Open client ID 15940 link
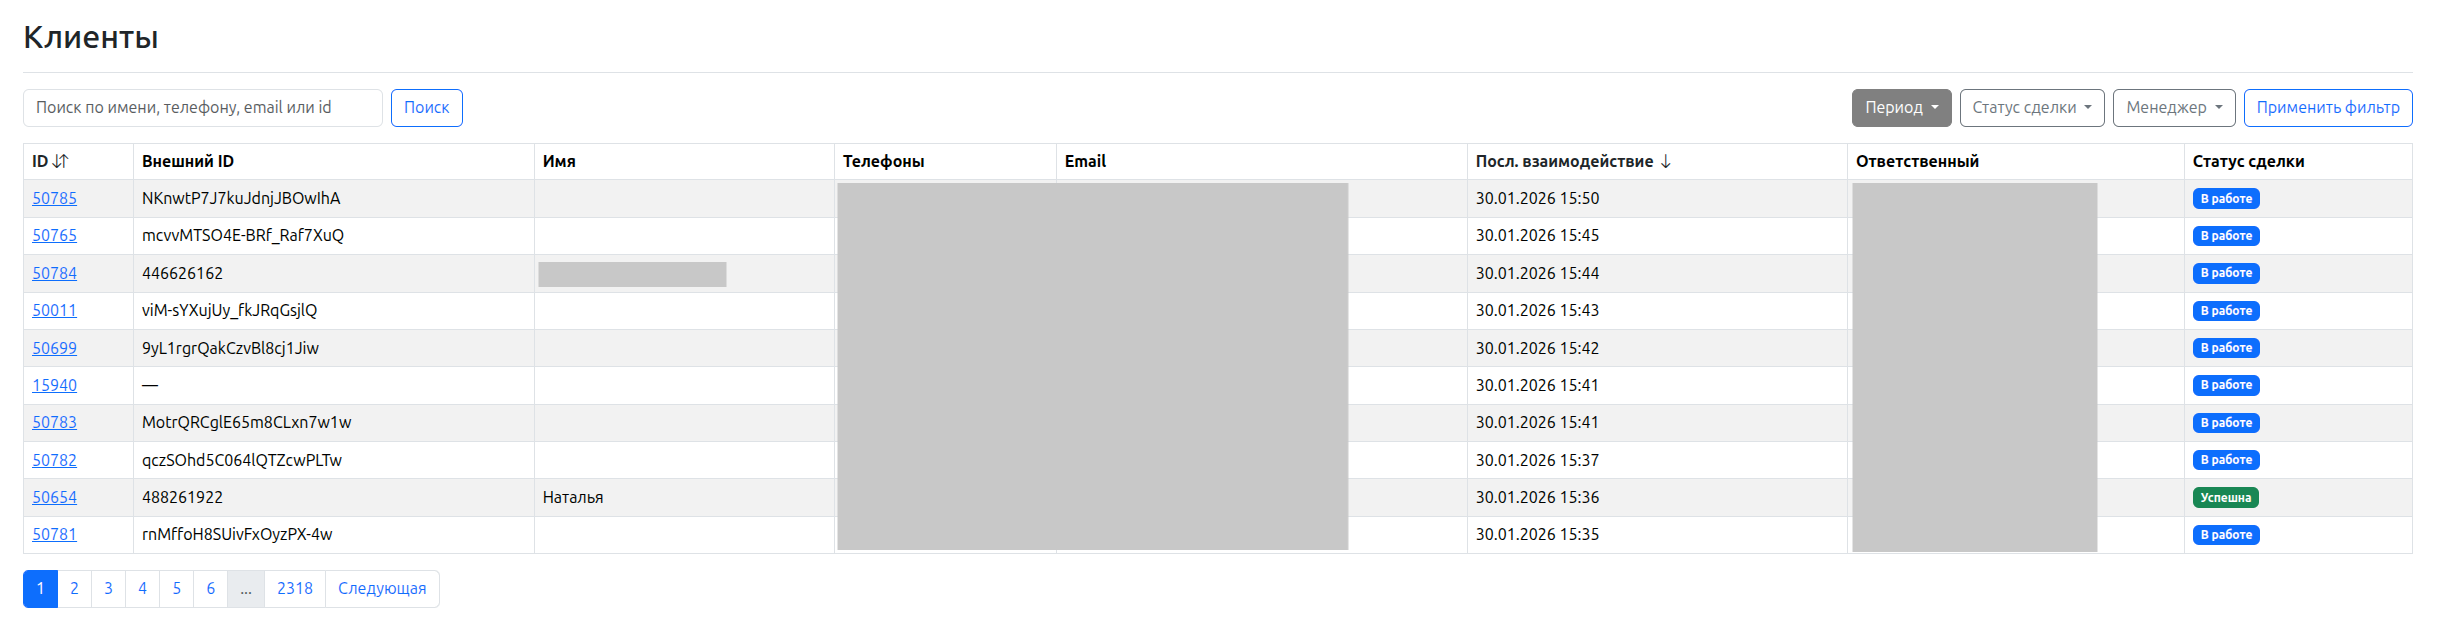The image size is (2447, 633). [x=54, y=385]
